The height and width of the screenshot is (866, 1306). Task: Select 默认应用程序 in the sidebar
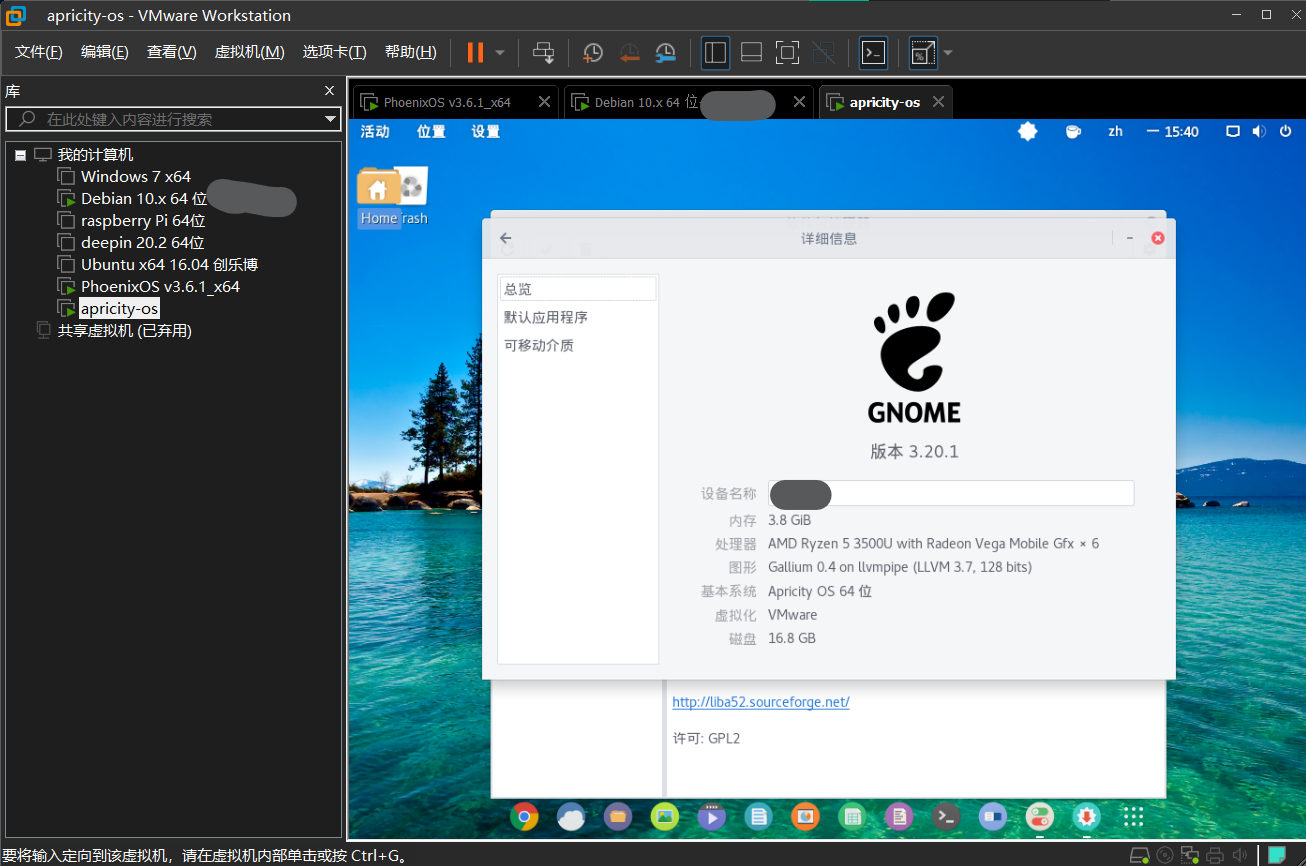546,317
